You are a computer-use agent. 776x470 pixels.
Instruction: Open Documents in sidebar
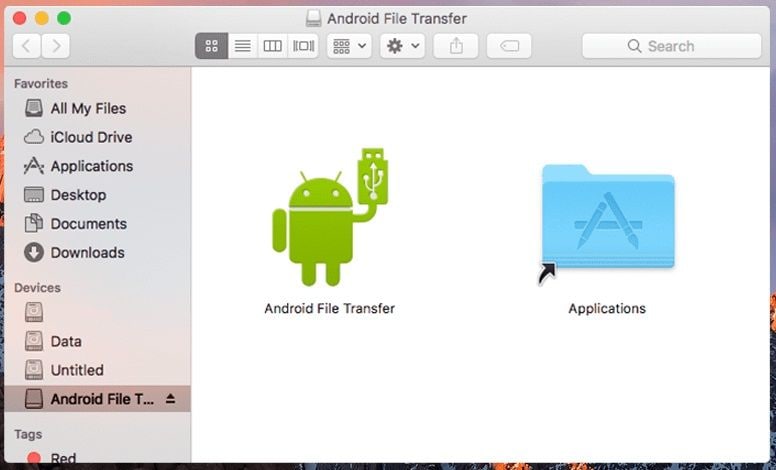click(x=97, y=224)
